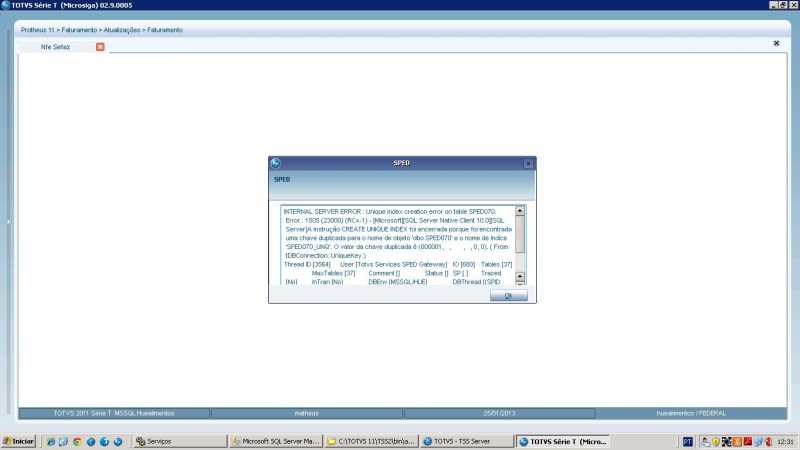Launch Chrome from quick launch bar
Viewport: 800px width, 450px height.
(77, 442)
